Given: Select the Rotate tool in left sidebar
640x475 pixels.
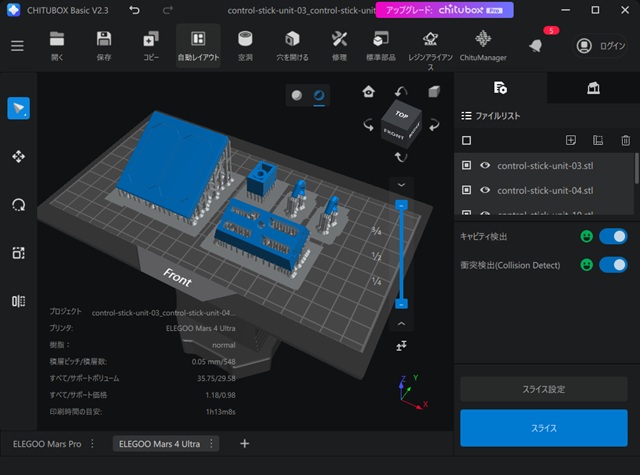Looking at the screenshot, I should click(x=18, y=204).
